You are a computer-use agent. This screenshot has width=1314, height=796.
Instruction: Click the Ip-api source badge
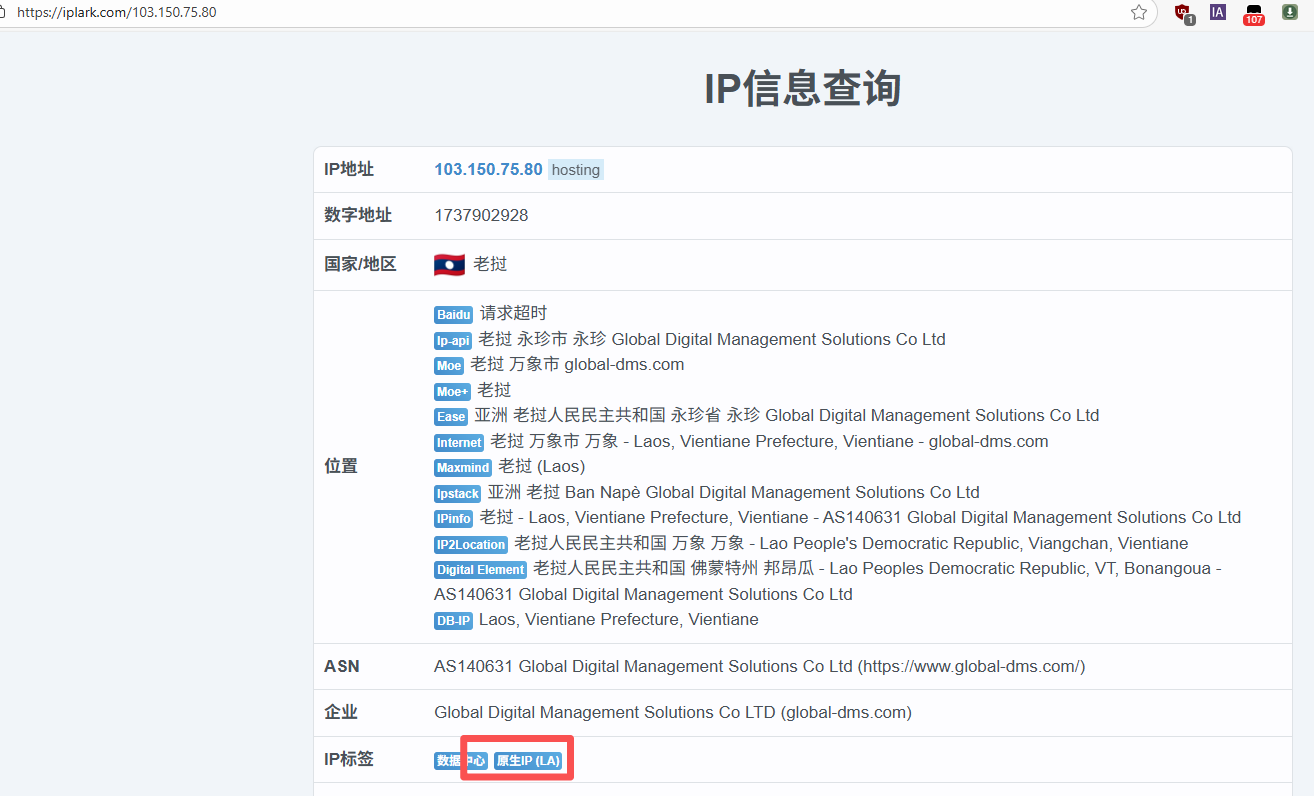point(452,341)
